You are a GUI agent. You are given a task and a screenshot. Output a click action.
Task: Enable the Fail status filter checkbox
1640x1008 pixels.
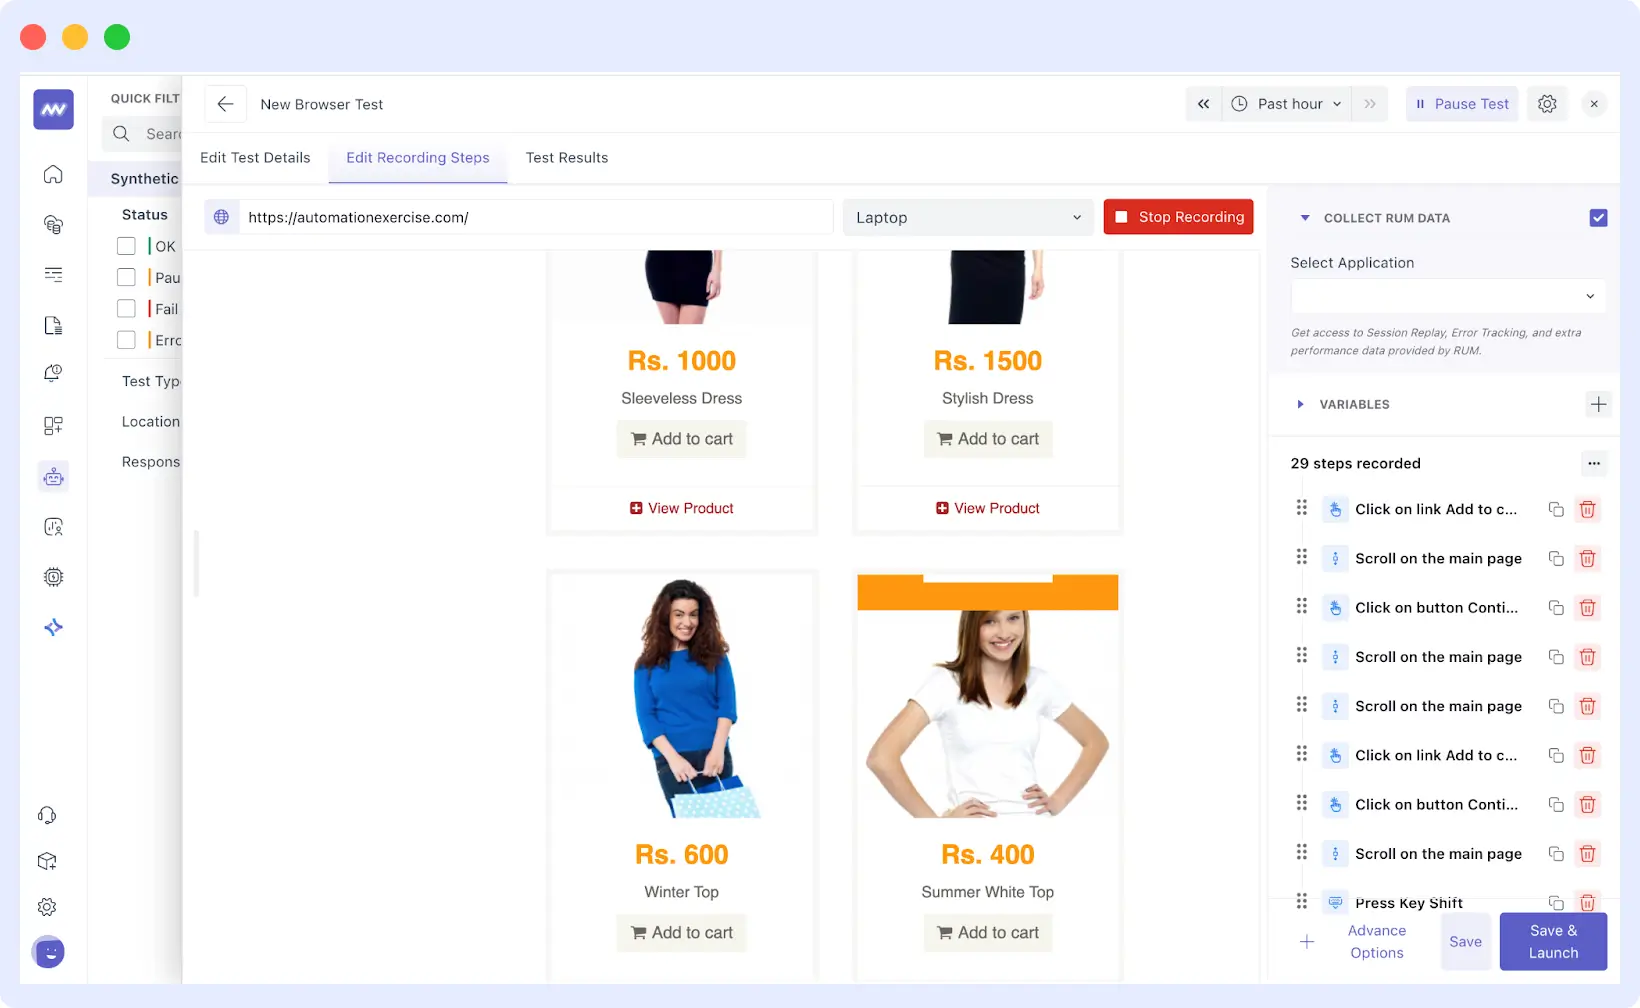click(126, 308)
